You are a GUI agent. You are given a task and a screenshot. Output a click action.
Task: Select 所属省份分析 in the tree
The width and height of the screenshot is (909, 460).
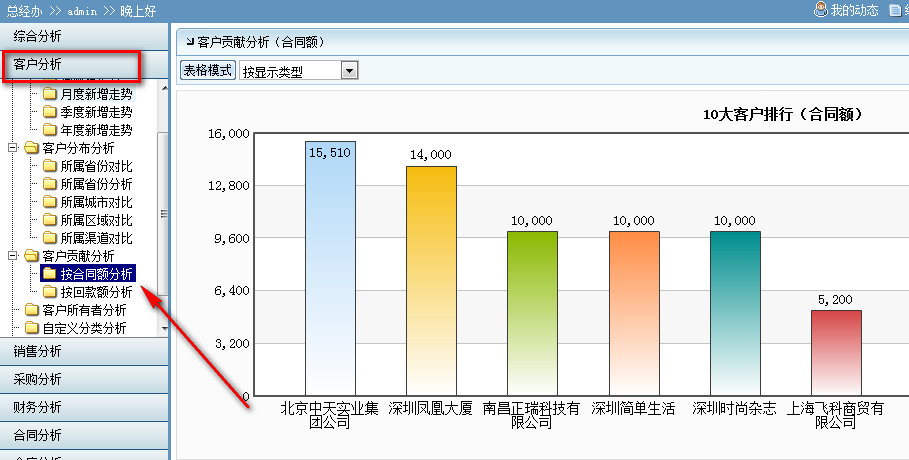pos(96,184)
